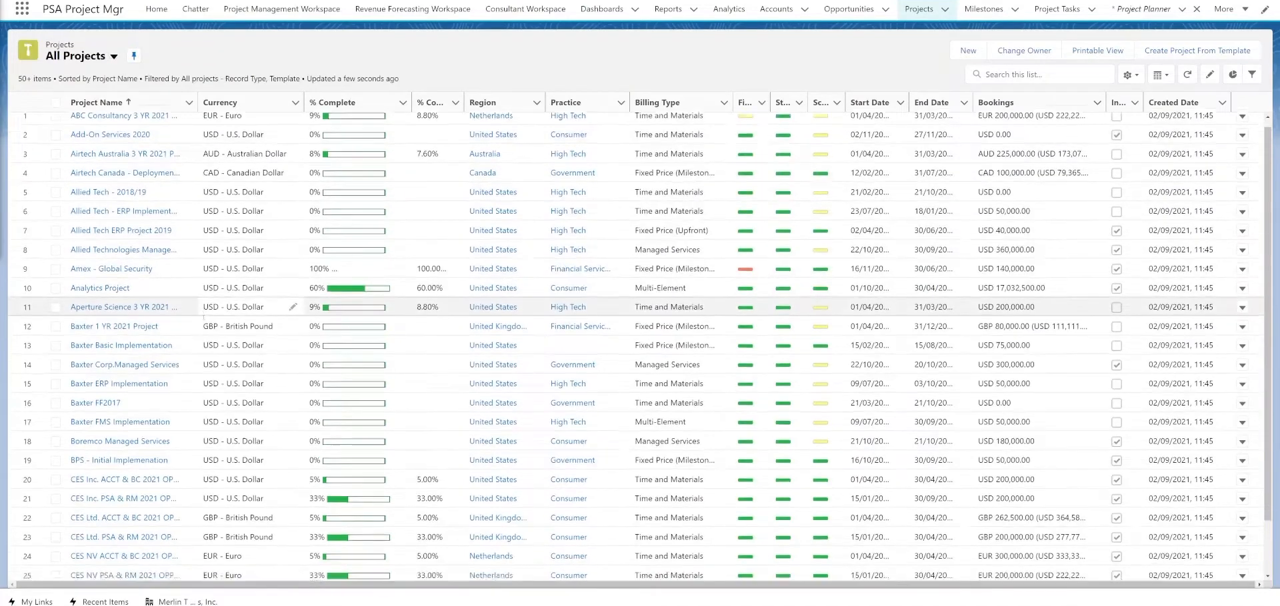Image resolution: width=1280 pixels, height=606 pixels.
Task: Click 'AUD - Australian Dollar' currency cell
Action: coord(244,154)
